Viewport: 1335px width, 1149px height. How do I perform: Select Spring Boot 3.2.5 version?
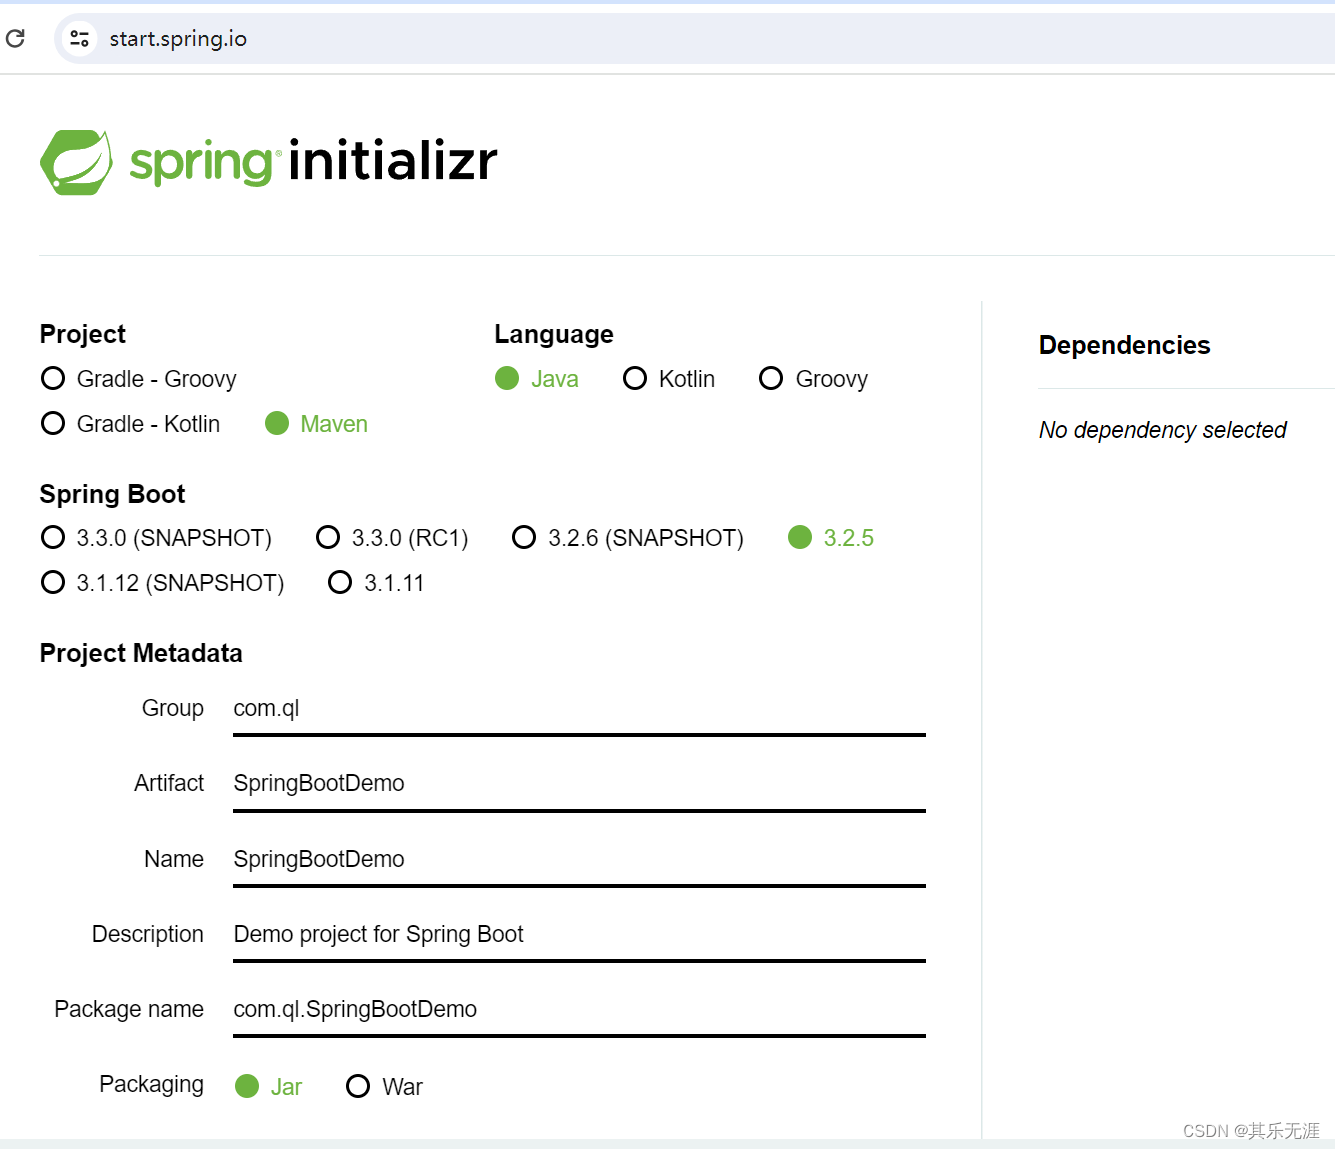point(831,538)
